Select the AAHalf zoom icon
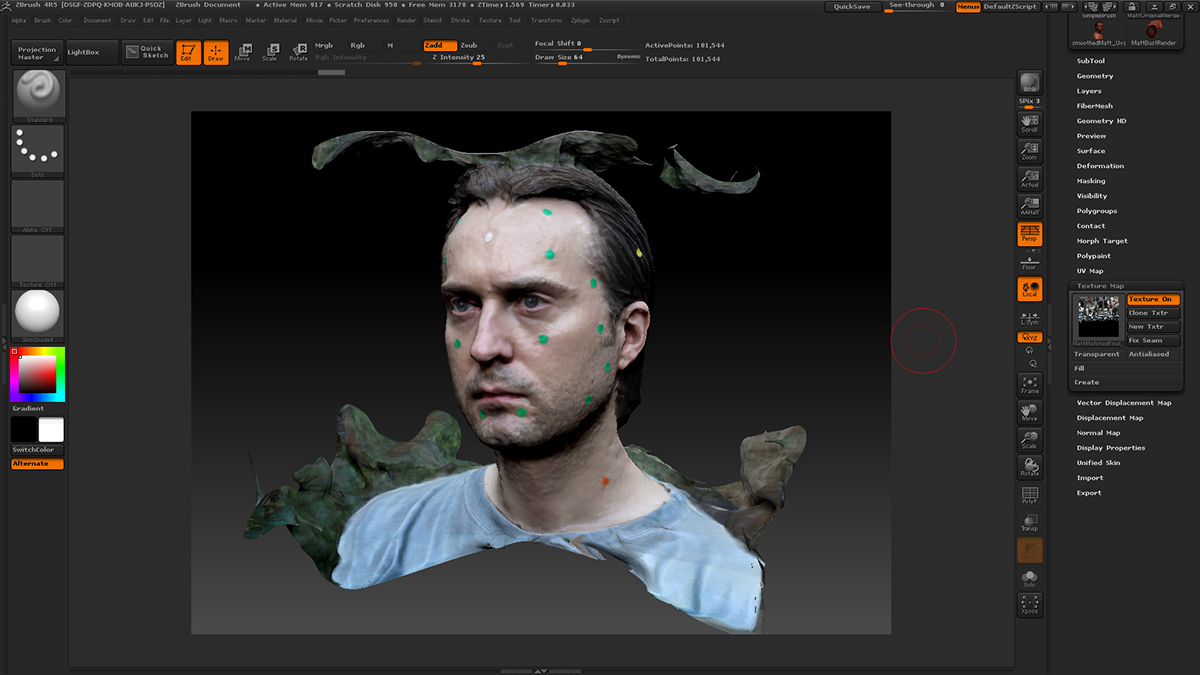The height and width of the screenshot is (675, 1200). [1029, 206]
